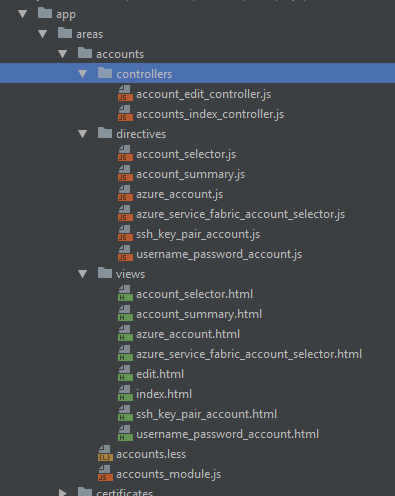
Task: Select the areas folder label
Action: point(90,34)
